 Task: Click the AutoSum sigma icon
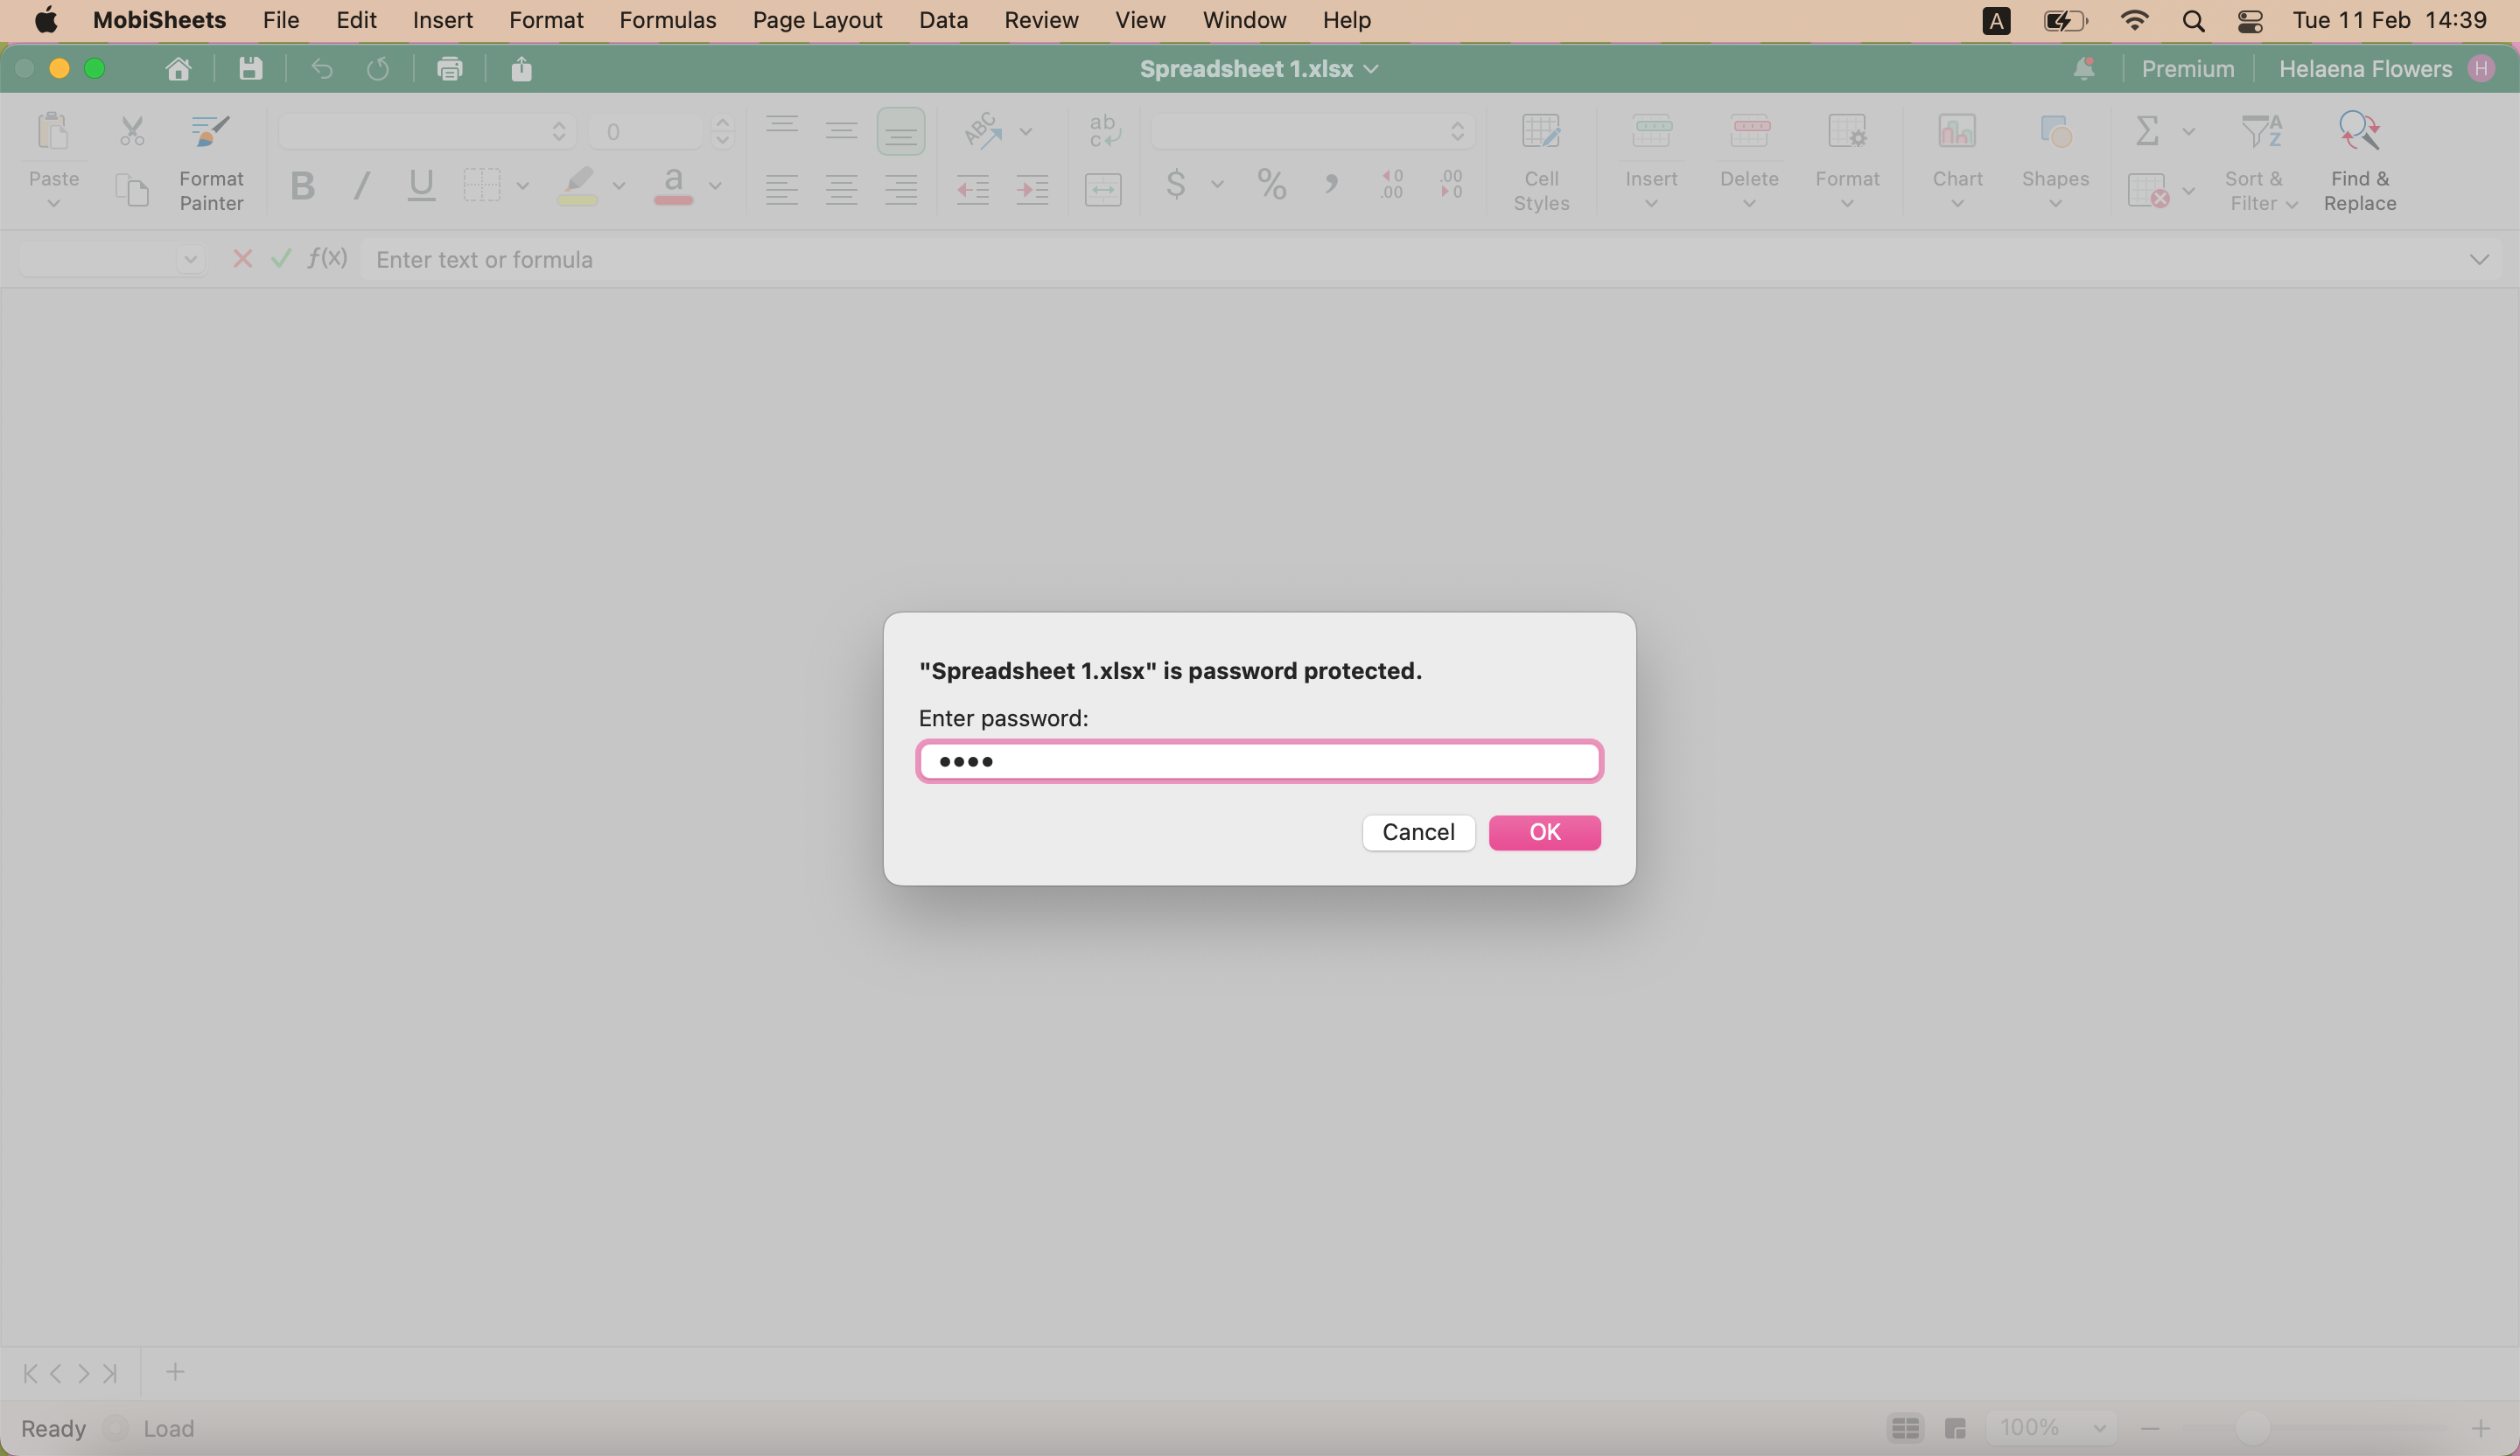[2148, 131]
